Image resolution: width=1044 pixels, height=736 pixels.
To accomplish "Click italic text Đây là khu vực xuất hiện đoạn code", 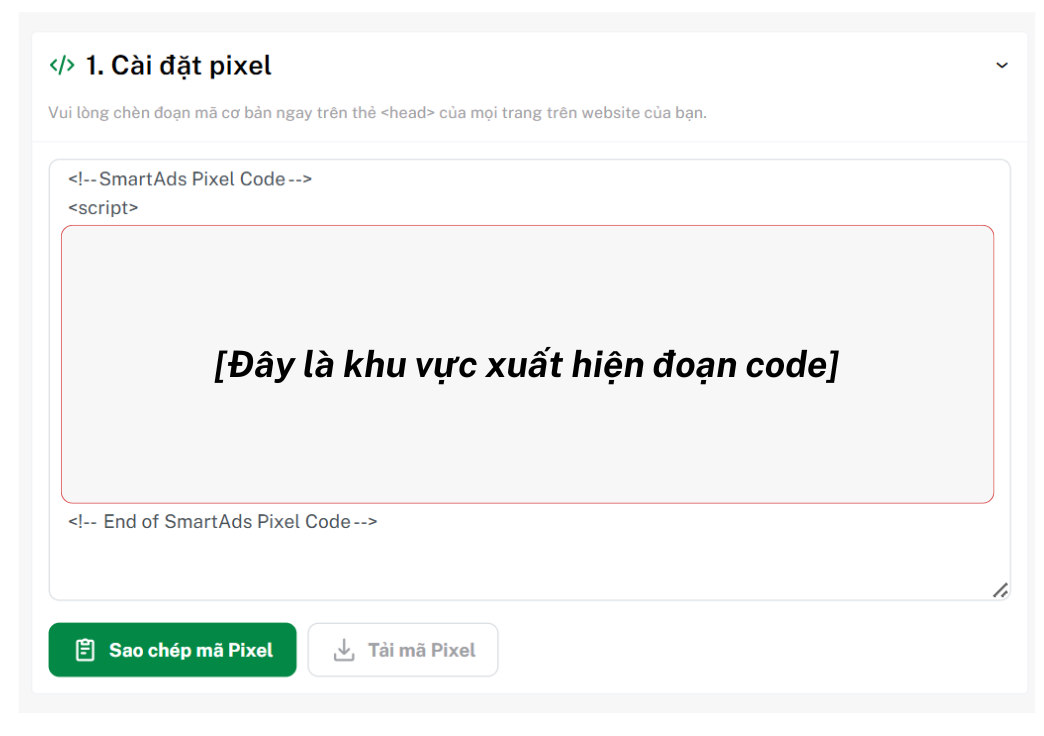I will tap(527, 365).
